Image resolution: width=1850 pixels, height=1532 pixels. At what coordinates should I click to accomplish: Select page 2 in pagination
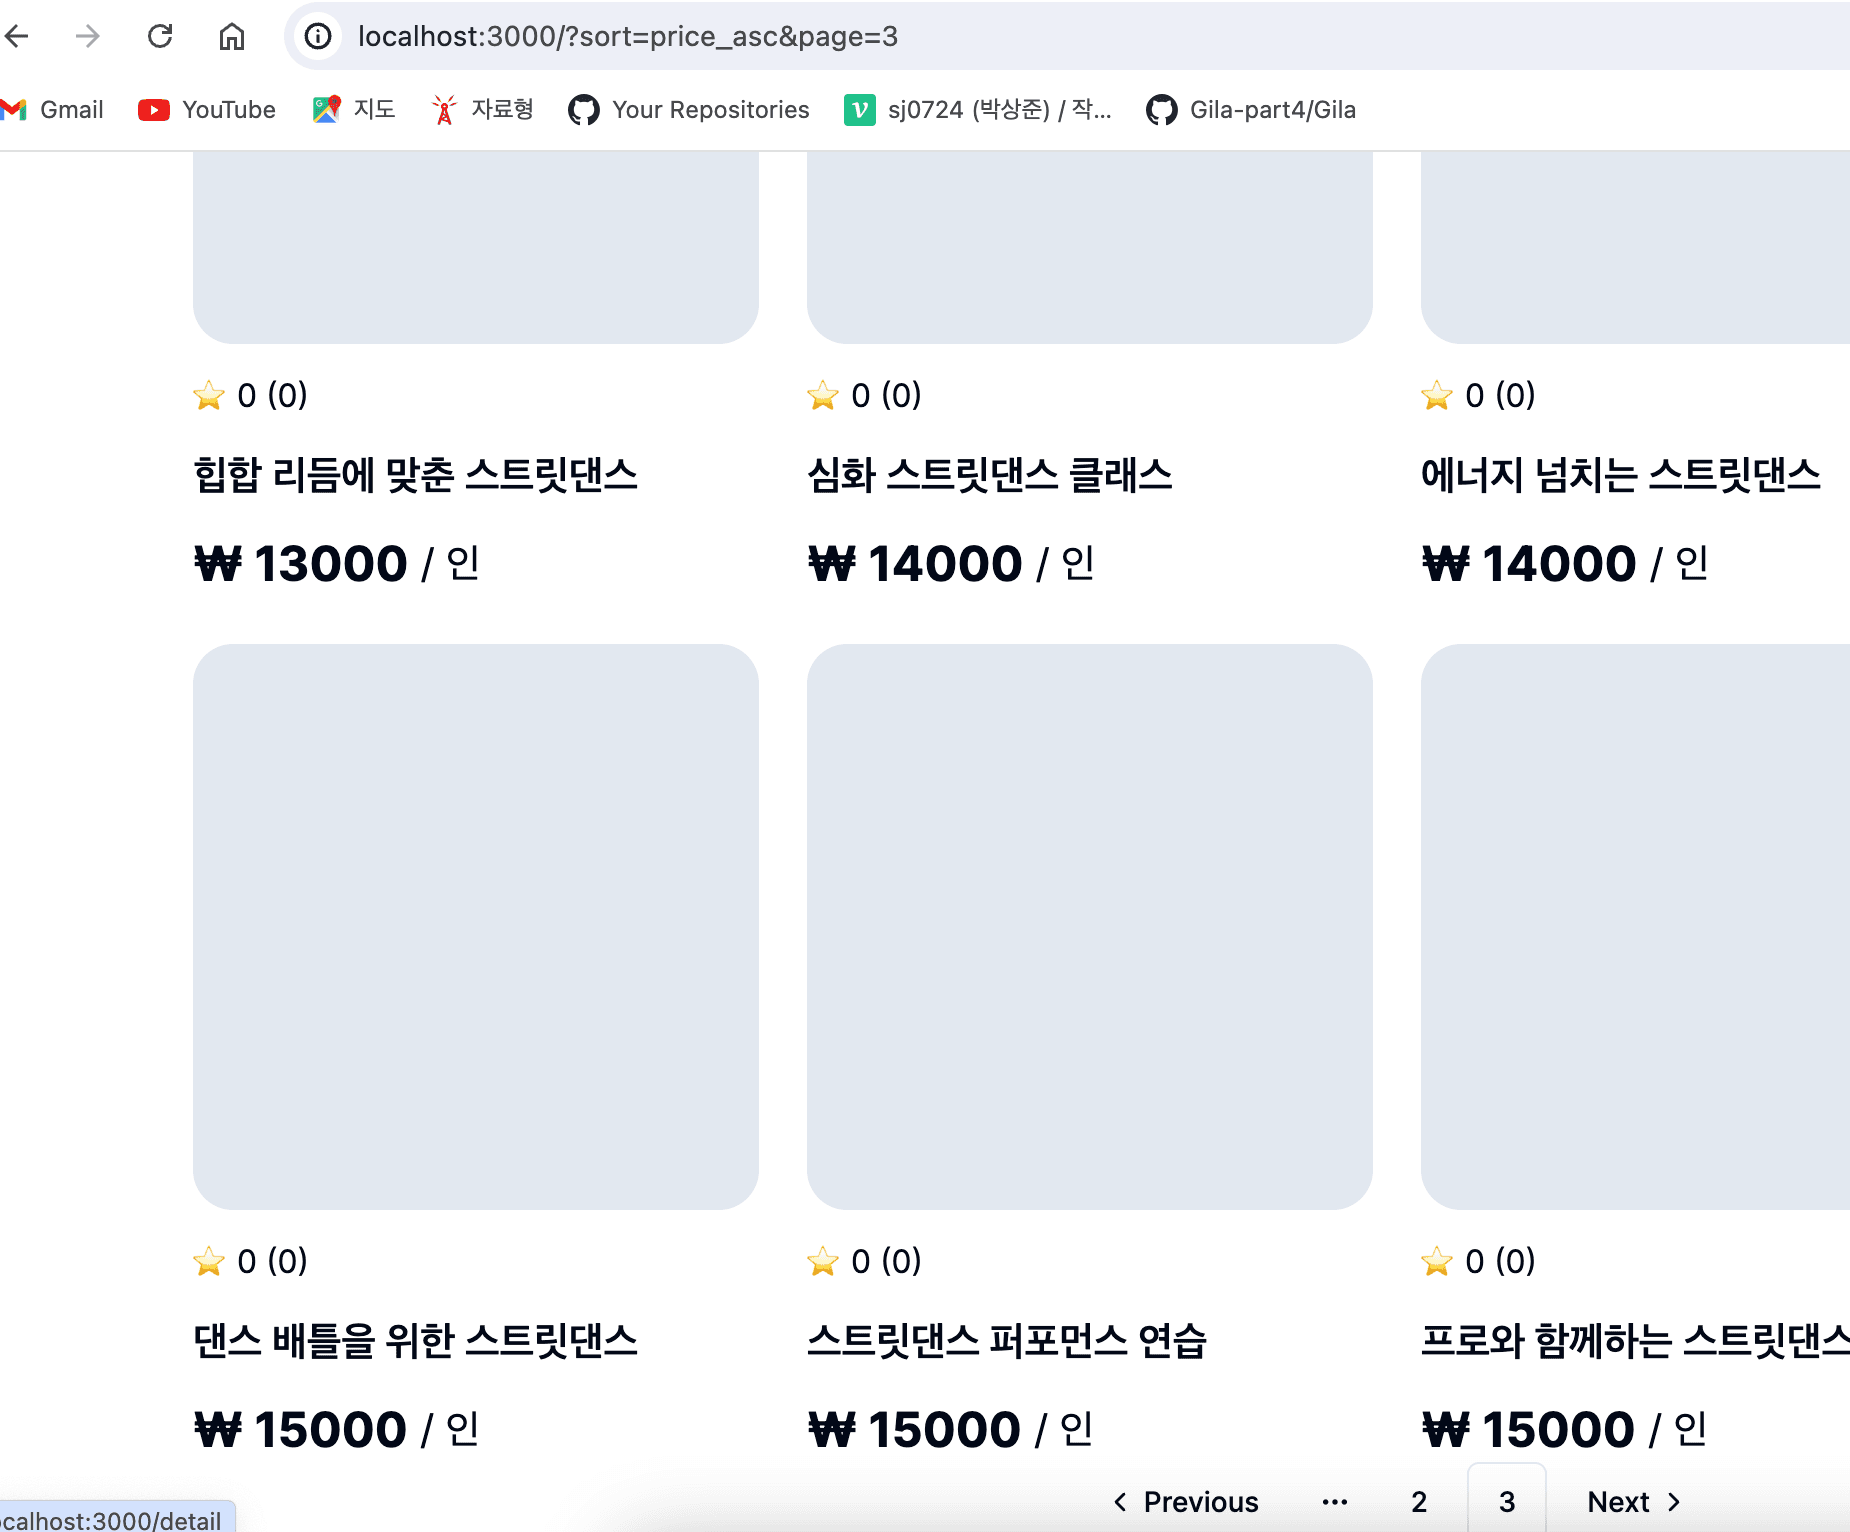point(1419,1501)
